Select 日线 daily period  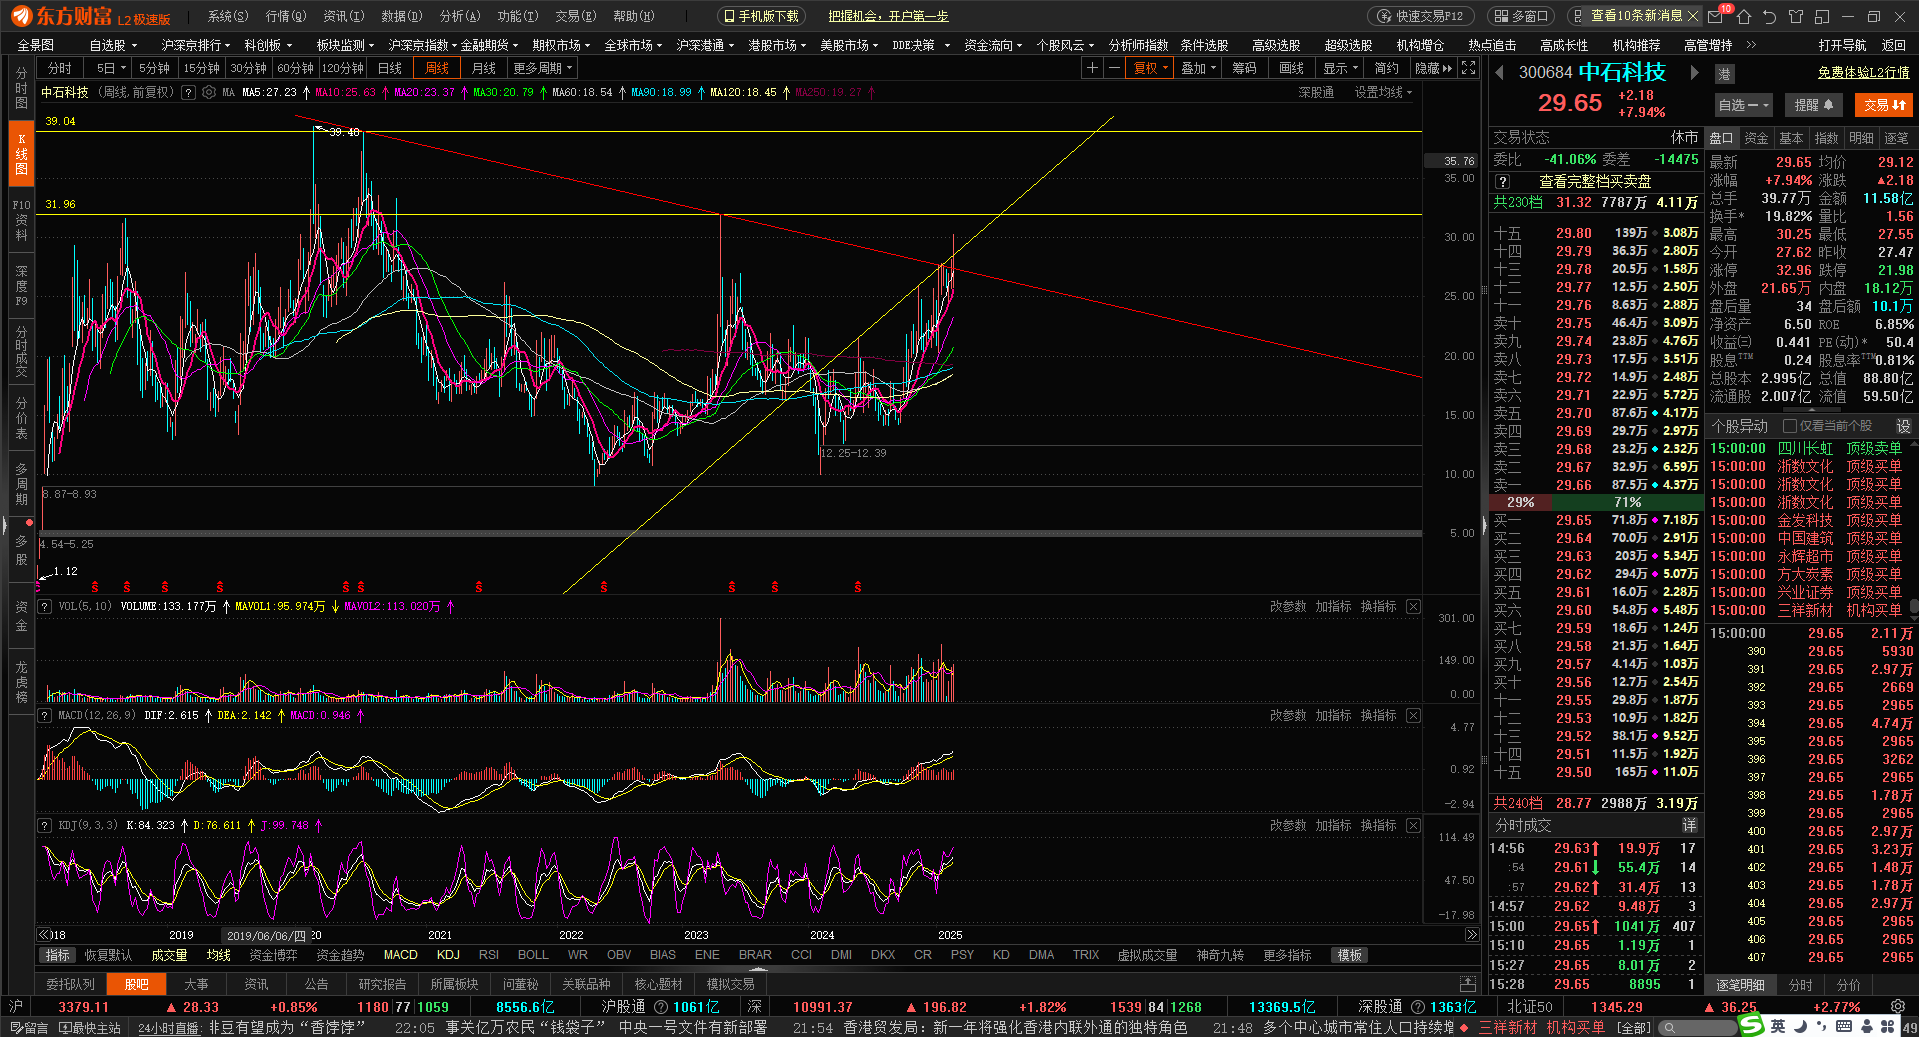(x=390, y=68)
